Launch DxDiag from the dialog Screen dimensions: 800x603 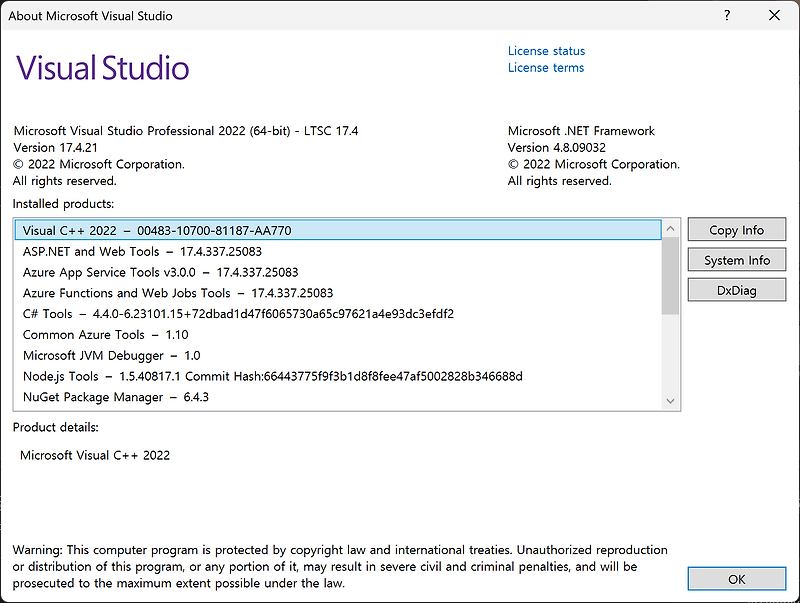click(736, 290)
